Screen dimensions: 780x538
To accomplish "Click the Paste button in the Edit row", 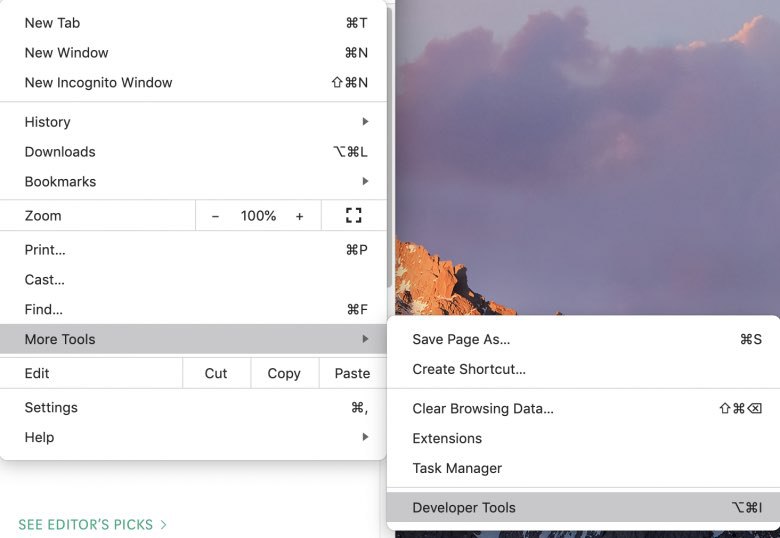I will tap(352, 373).
